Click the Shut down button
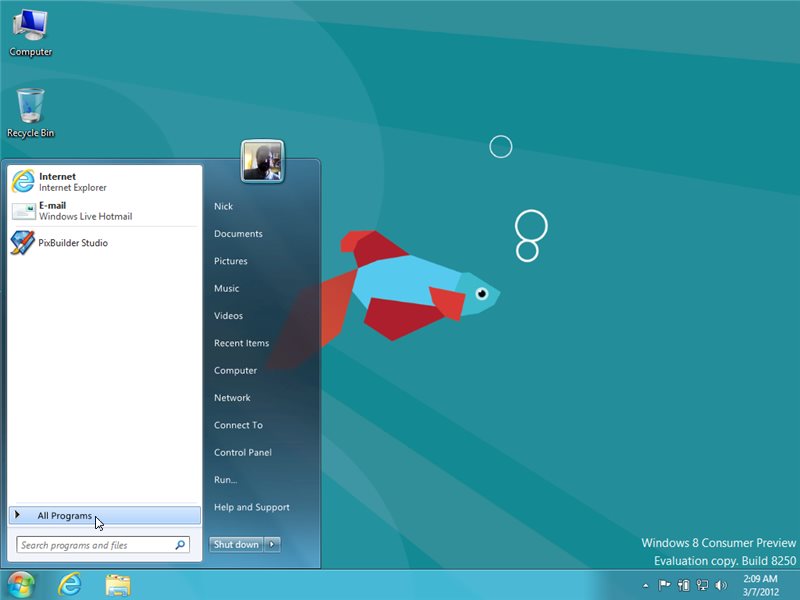 tap(237, 544)
